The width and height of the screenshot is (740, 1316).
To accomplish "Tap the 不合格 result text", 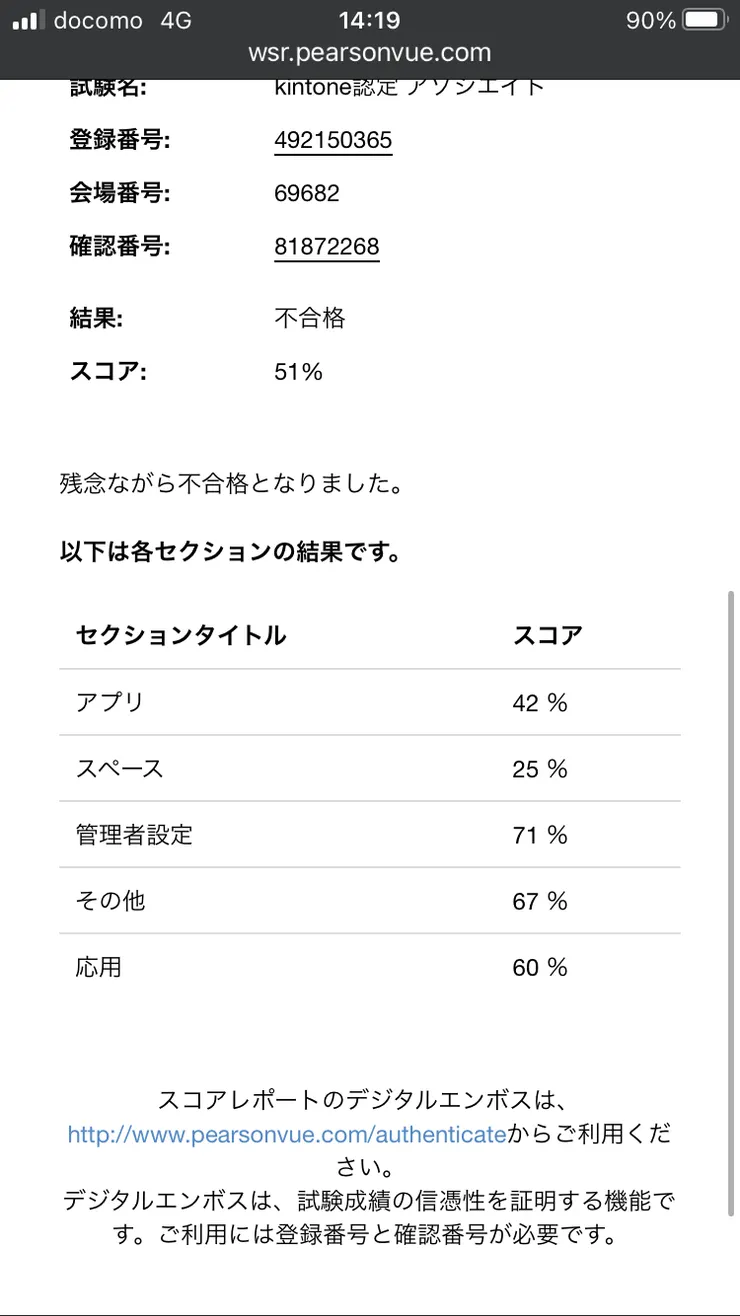I will point(309,318).
